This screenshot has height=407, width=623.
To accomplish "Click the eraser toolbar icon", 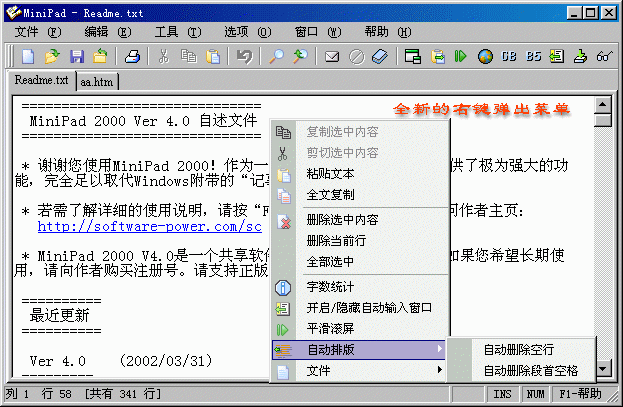I will pyautogui.click(x=380, y=56).
